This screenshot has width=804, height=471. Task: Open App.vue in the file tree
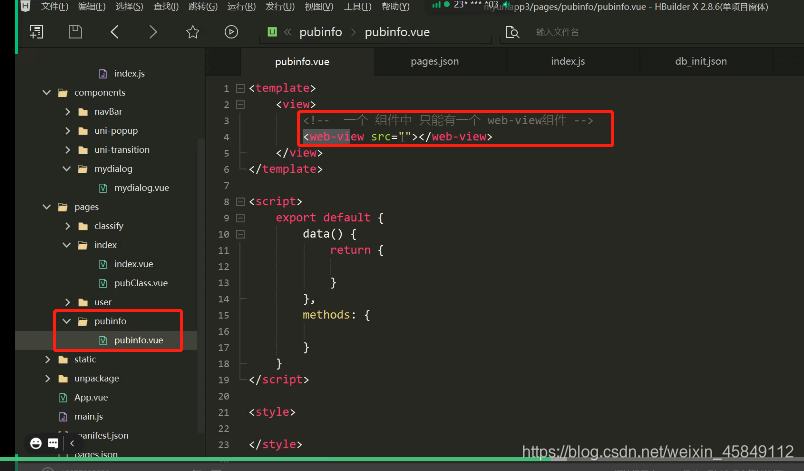pos(91,398)
